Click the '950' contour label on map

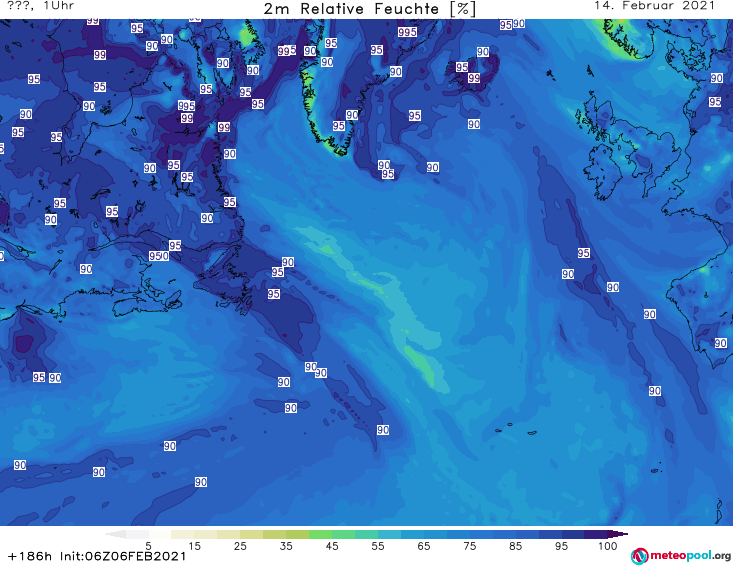pyautogui.click(x=159, y=256)
